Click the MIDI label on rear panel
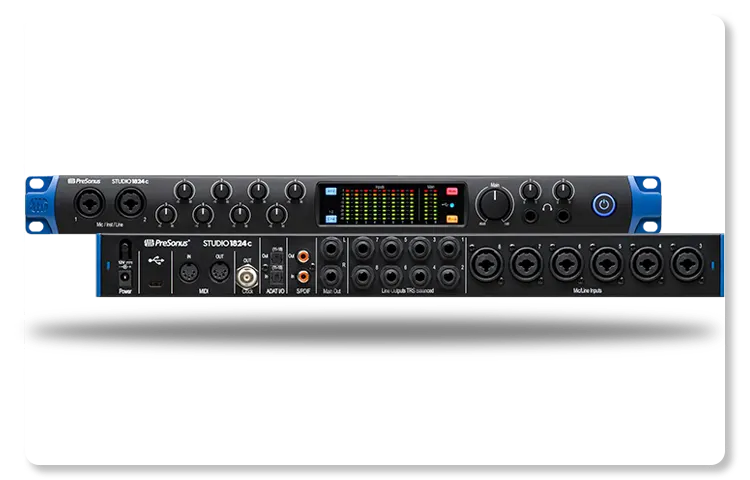 (203, 291)
